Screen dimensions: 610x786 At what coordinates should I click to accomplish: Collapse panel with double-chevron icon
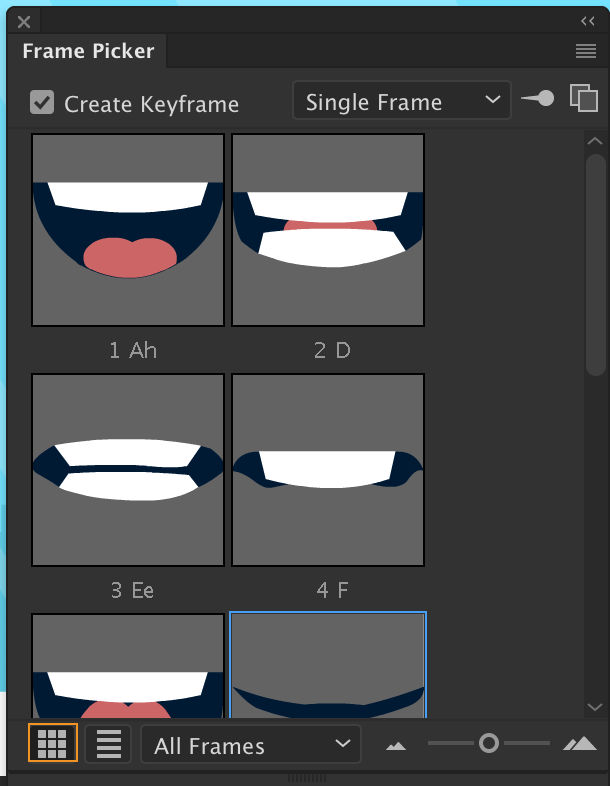[x=588, y=21]
